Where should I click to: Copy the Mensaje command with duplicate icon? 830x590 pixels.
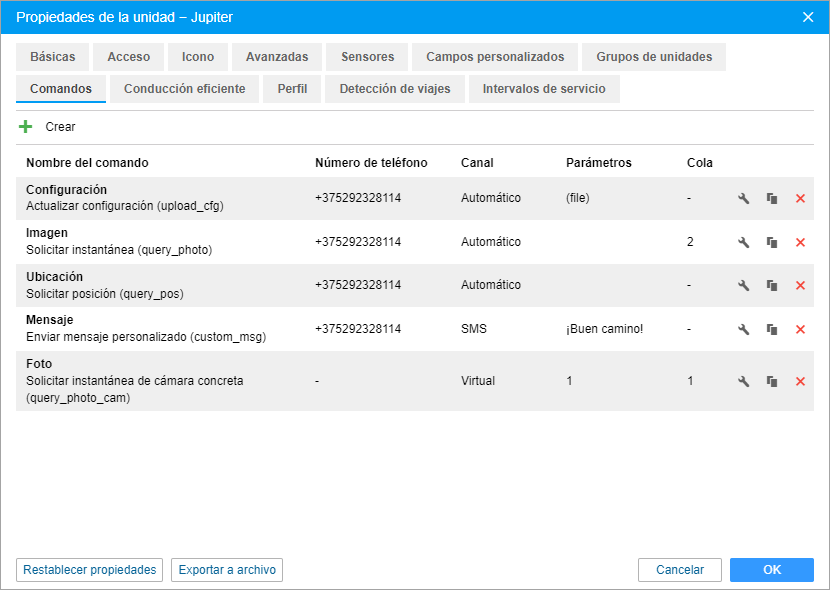pyautogui.click(x=772, y=330)
